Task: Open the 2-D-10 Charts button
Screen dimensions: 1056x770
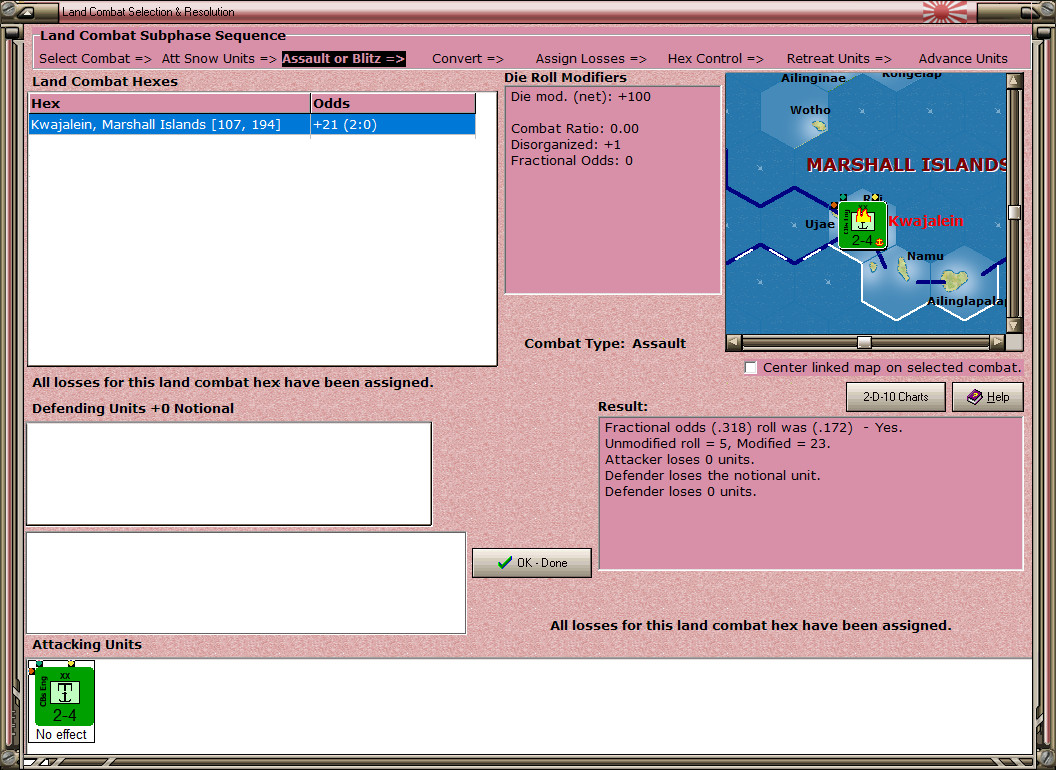Action: tap(895, 397)
